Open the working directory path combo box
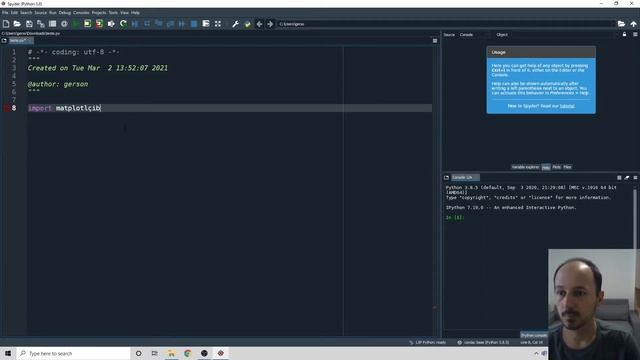The width and height of the screenshot is (640, 360). (x=446, y=24)
